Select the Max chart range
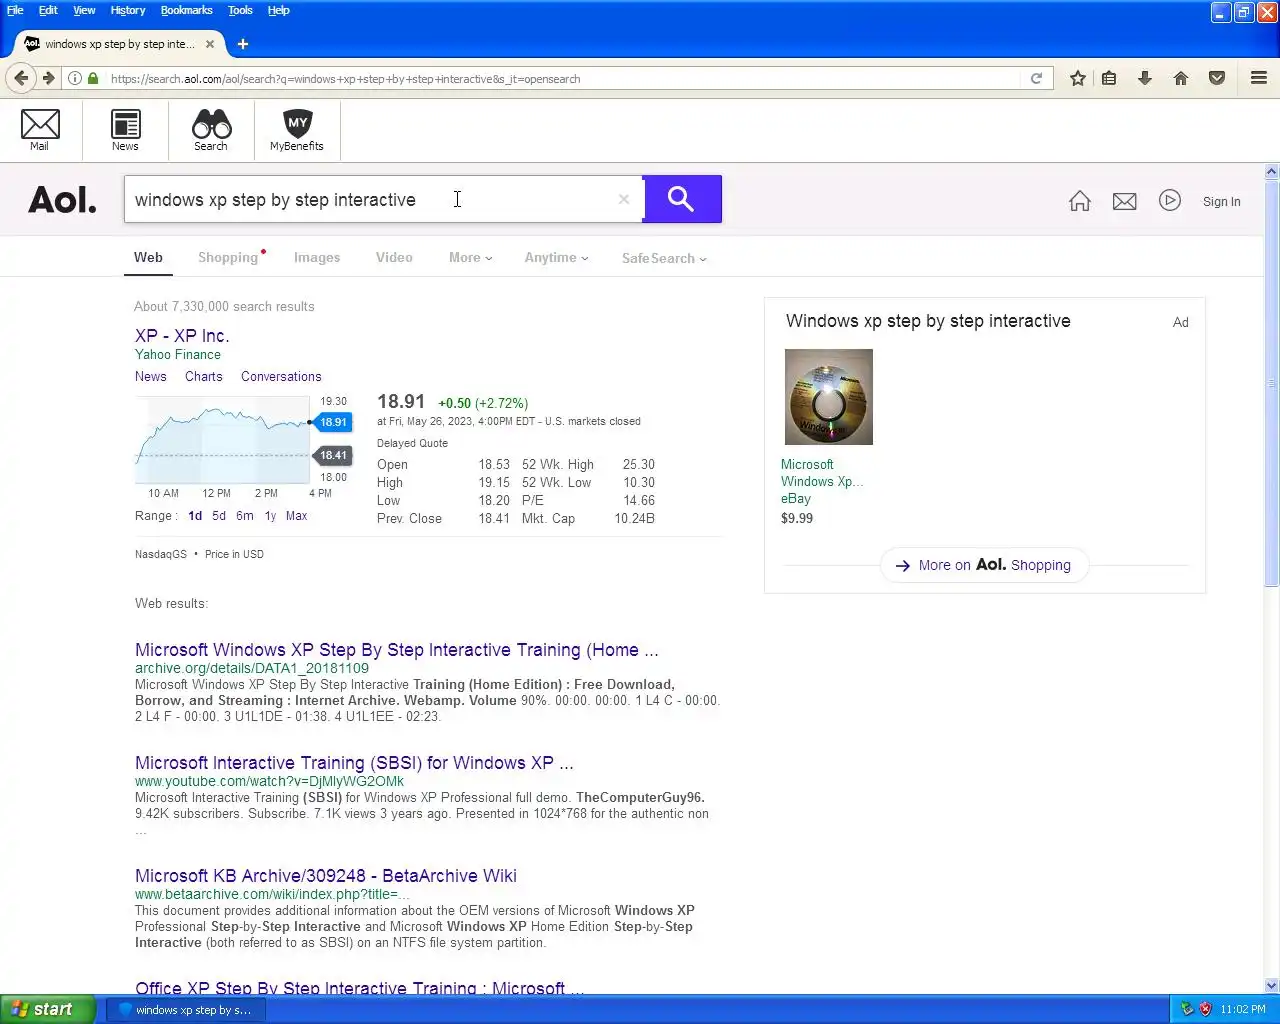Image resolution: width=1280 pixels, height=1024 pixels. tap(297, 516)
